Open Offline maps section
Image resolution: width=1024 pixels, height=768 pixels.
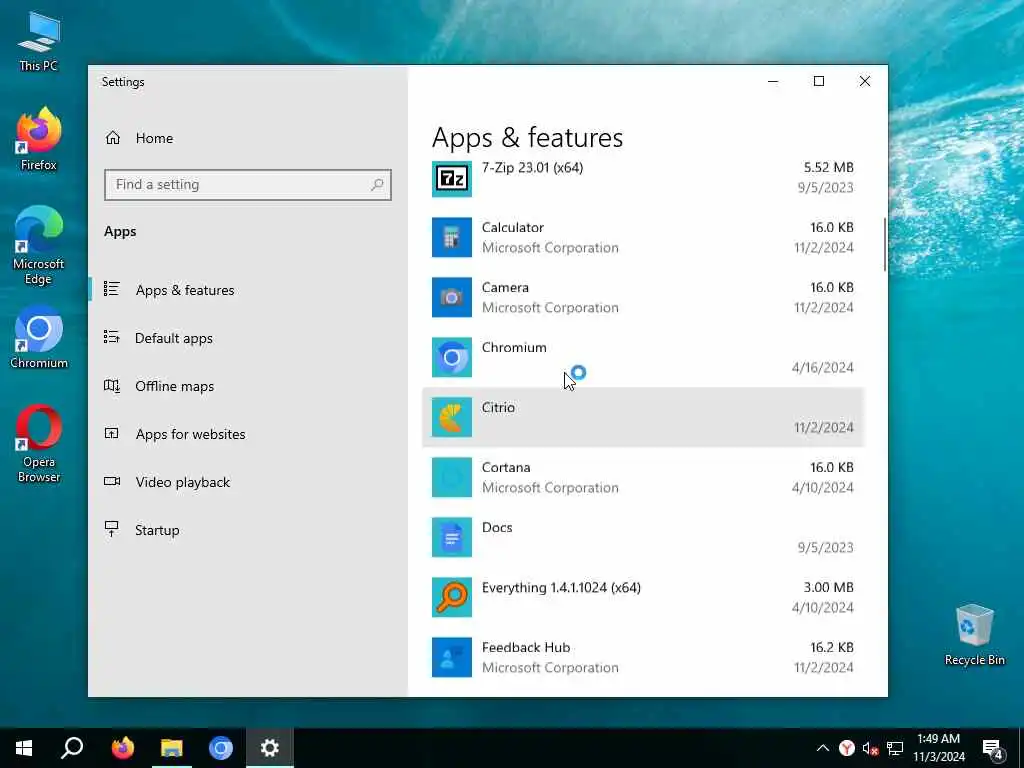pos(174,386)
